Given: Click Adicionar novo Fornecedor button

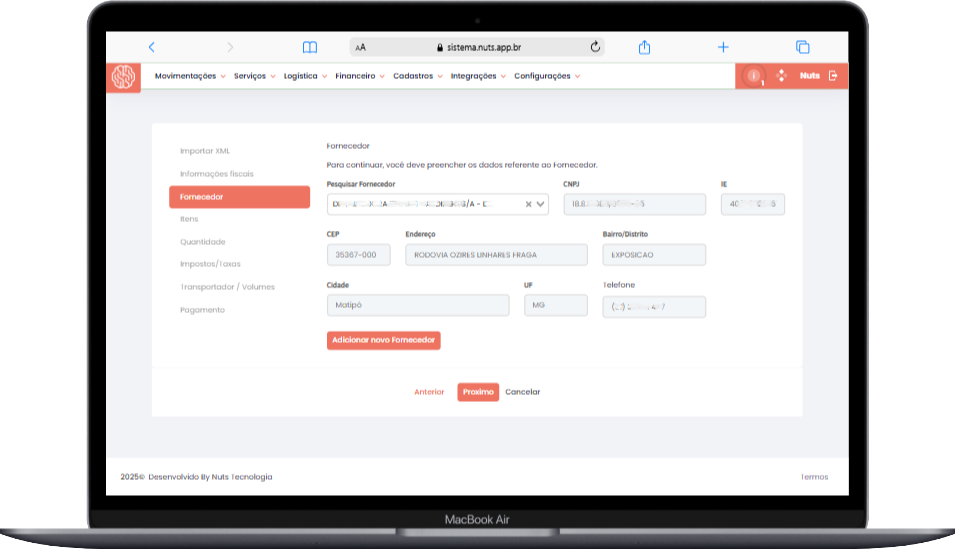Looking at the screenshot, I should tap(384, 340).
